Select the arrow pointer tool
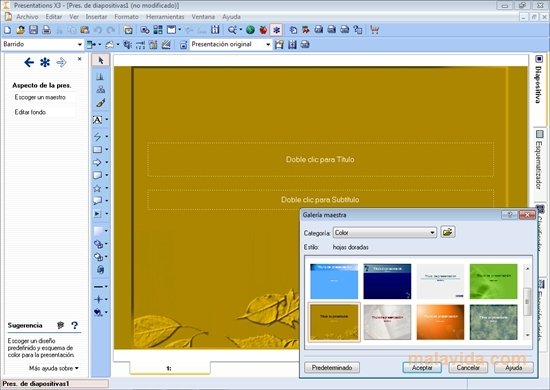 (x=101, y=61)
